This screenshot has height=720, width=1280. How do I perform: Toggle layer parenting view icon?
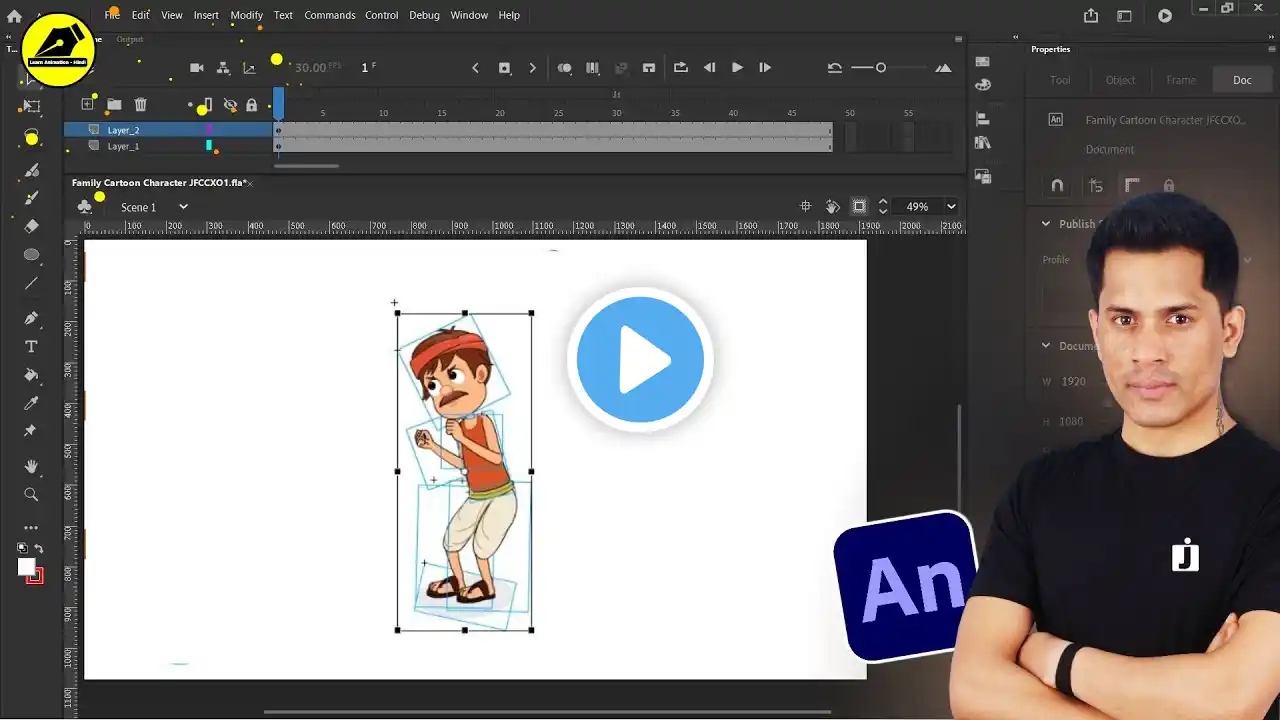[x=222, y=68]
